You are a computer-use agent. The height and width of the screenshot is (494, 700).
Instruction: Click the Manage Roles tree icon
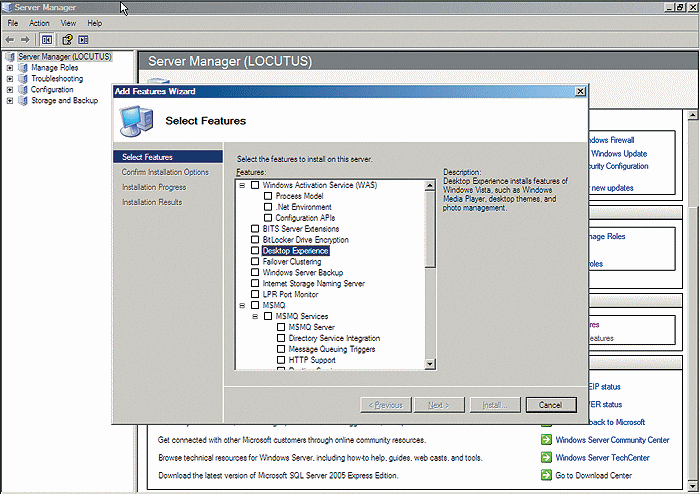pyautogui.click(x=23, y=68)
